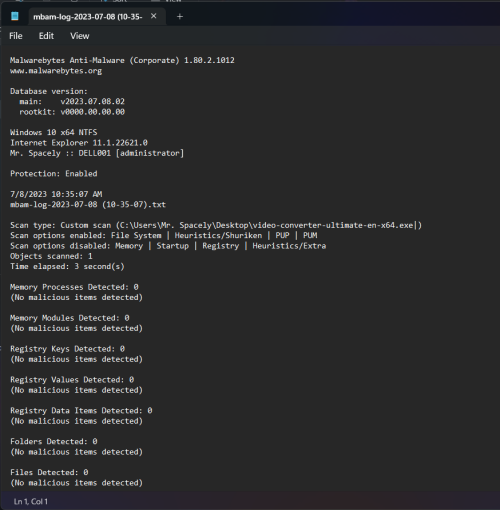Image resolution: width=500 pixels, height=510 pixels.
Task: Click the 'Registry Keys Detected: 0' line
Action: coord(67,349)
